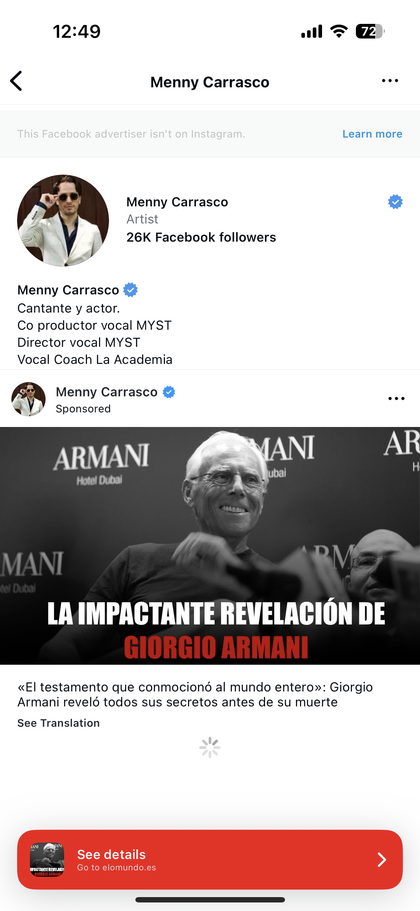Image resolution: width=420 pixels, height=911 pixels.
Task: Open sponsored post options three-dot menu
Action: tap(396, 399)
